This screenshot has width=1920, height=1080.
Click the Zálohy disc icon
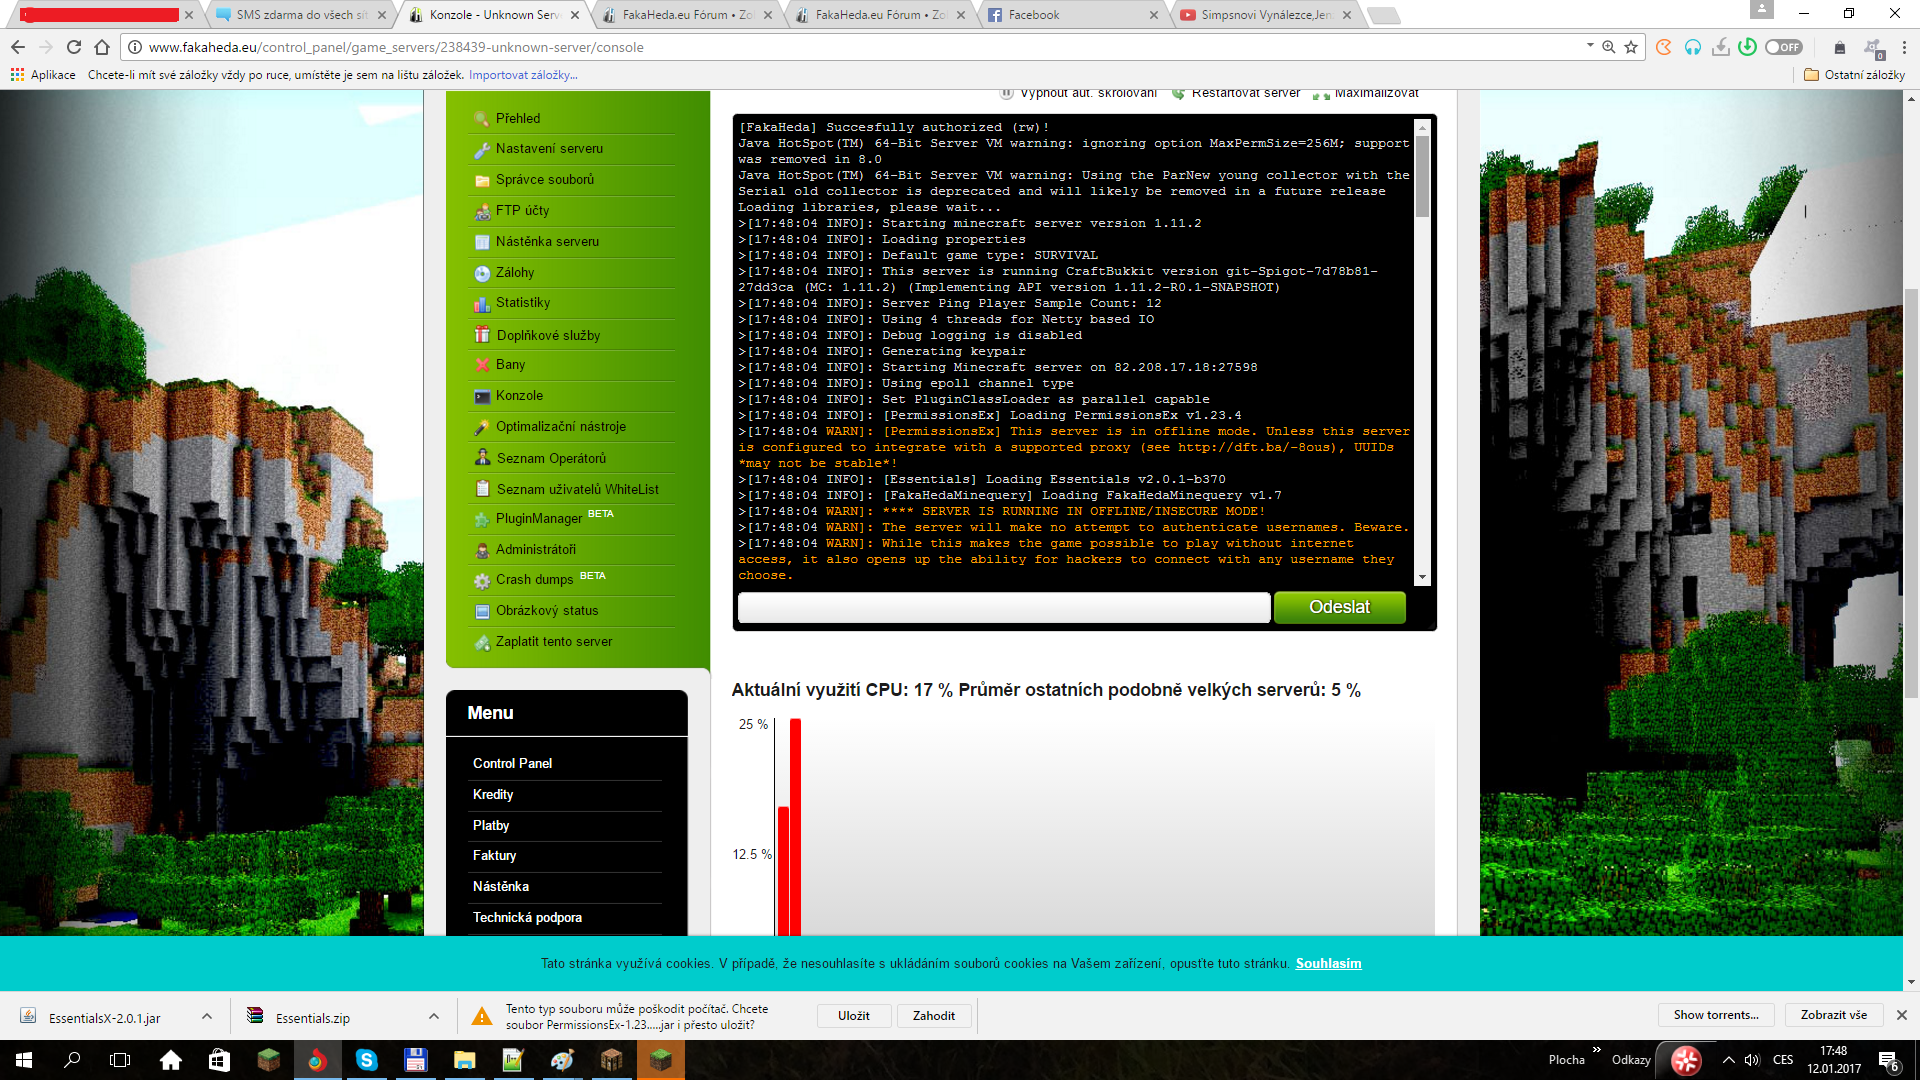point(482,273)
